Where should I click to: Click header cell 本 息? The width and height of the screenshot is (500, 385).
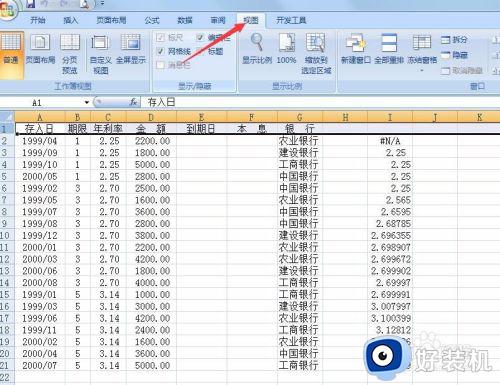pyautogui.click(x=252, y=128)
